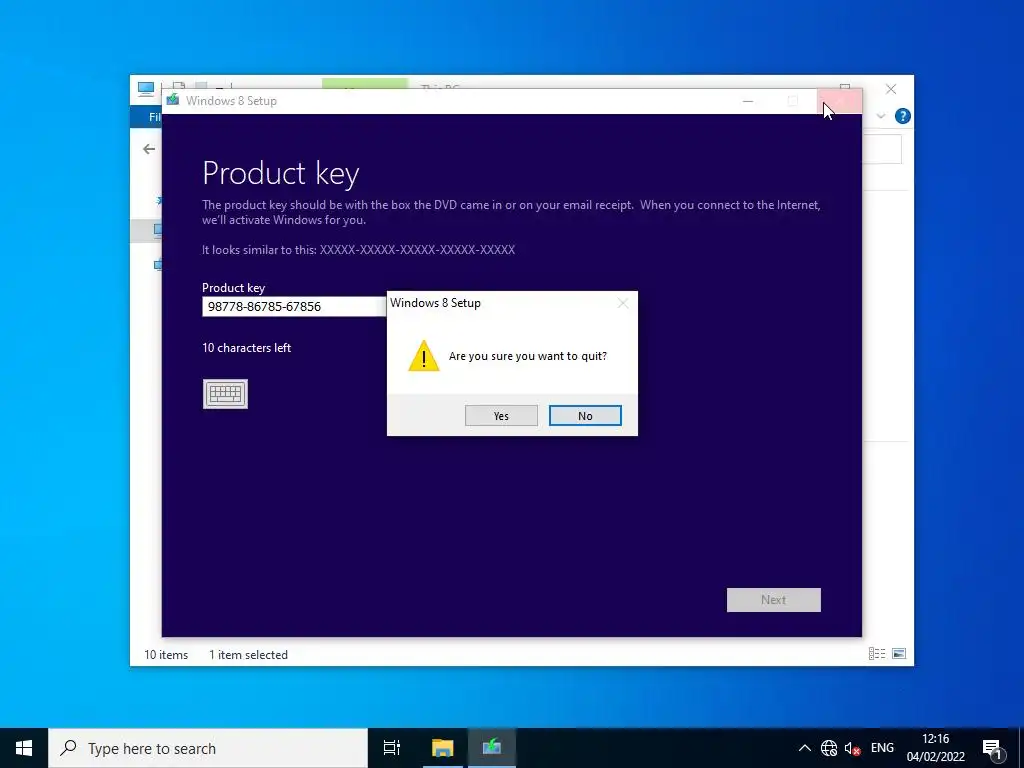Confirm quitting by clicking Yes
This screenshot has height=768, width=1024.
point(501,416)
